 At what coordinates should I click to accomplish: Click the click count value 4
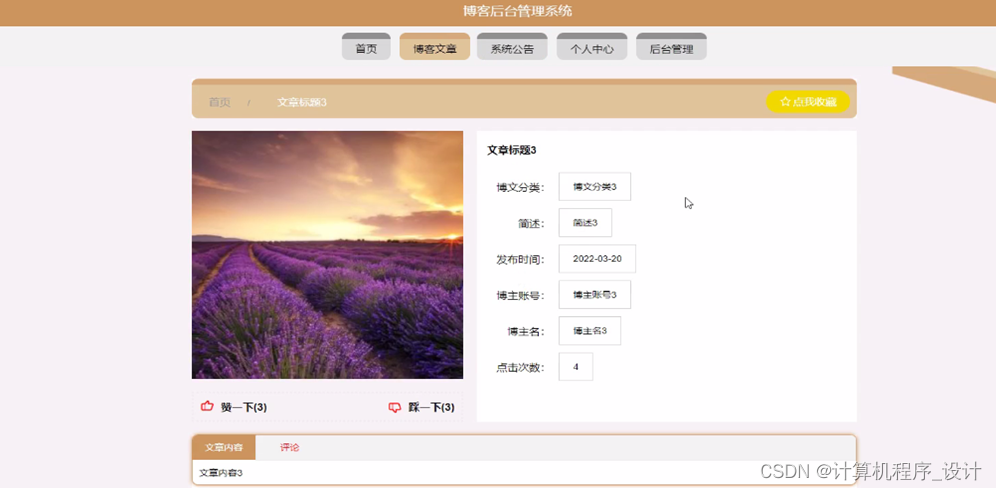pyautogui.click(x=575, y=367)
